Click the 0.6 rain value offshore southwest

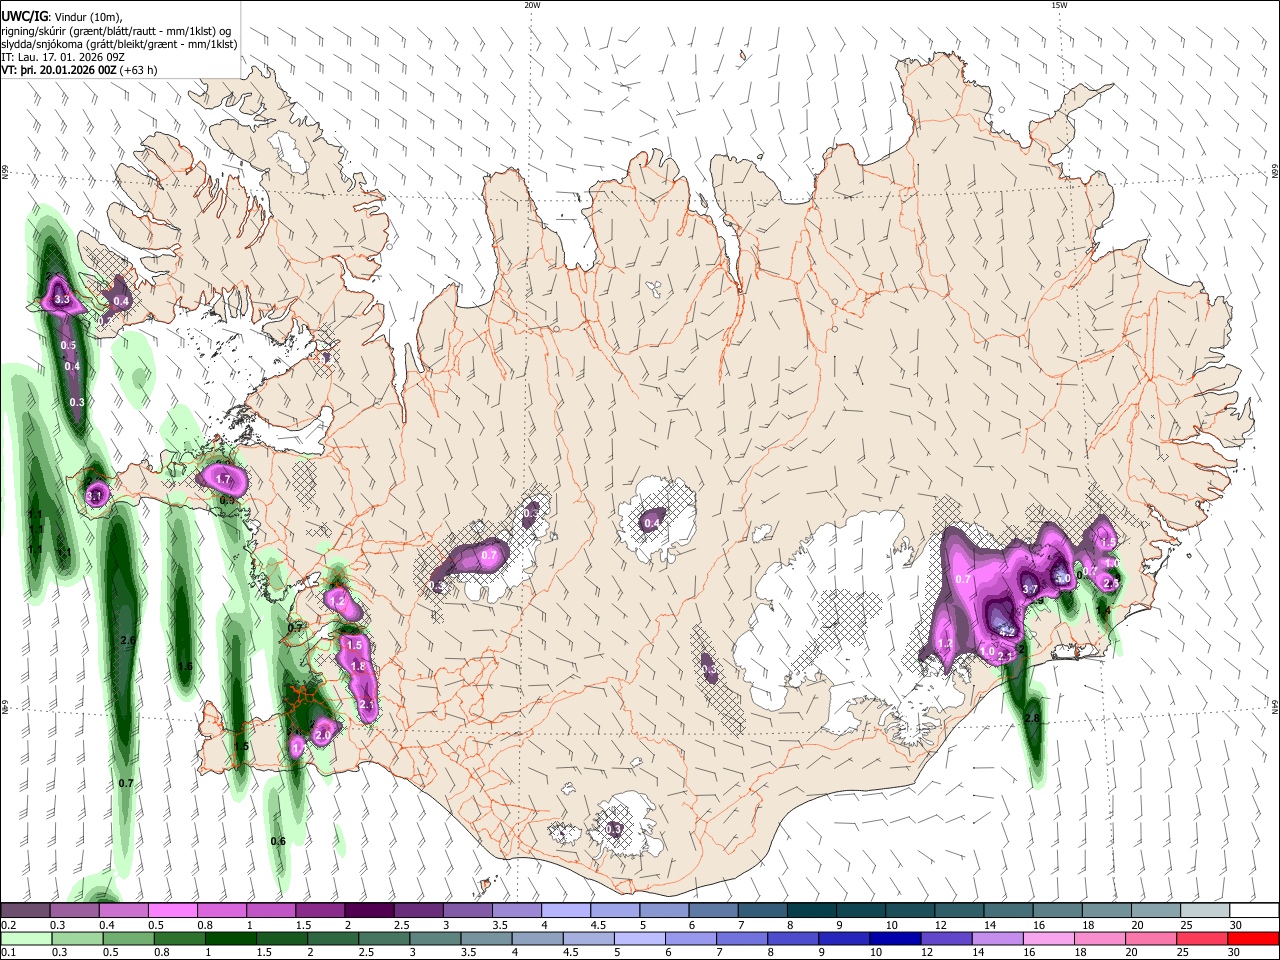pos(278,841)
